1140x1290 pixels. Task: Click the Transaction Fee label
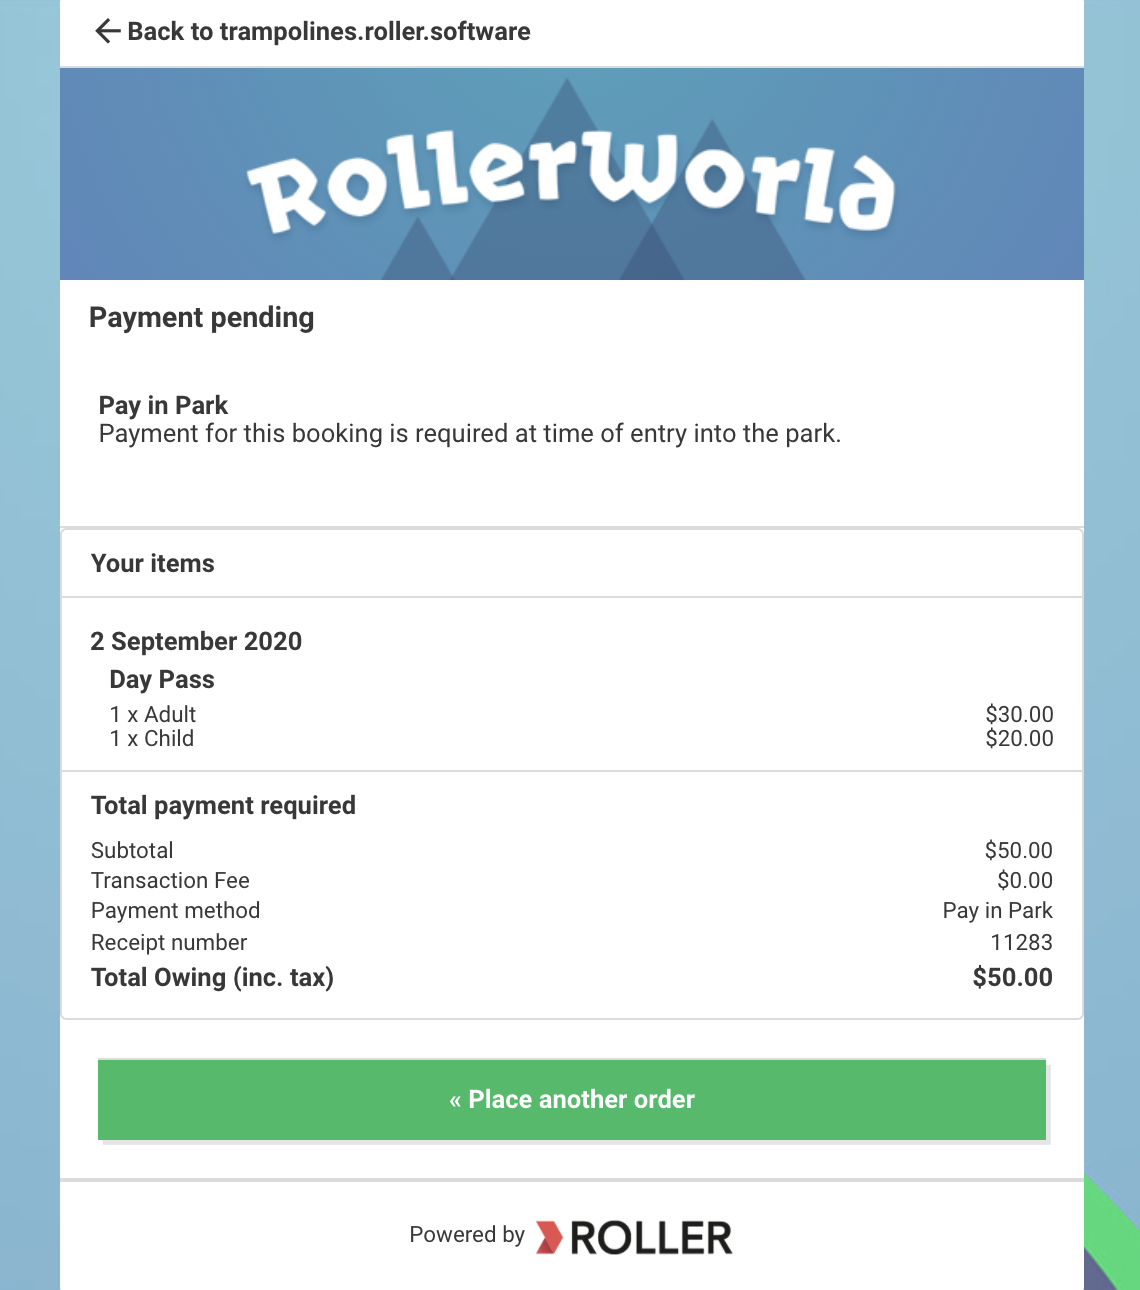tap(170, 880)
